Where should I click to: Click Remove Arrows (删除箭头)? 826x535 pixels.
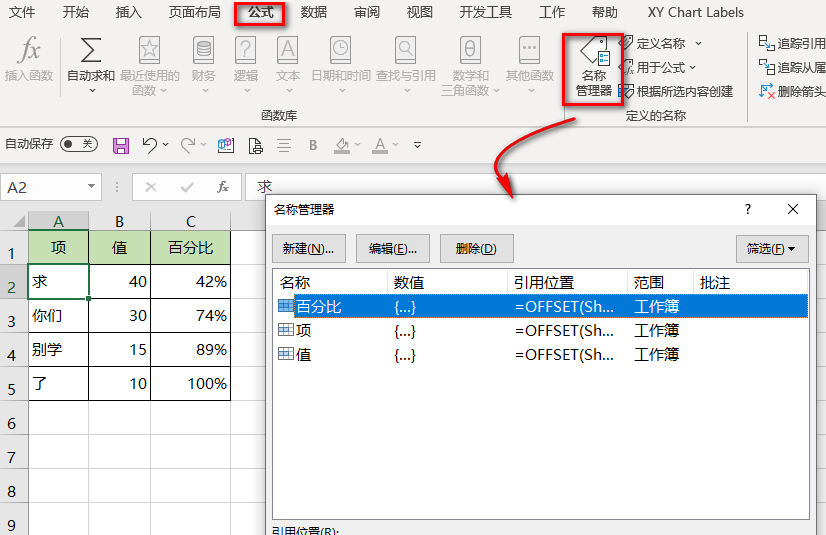pos(791,92)
